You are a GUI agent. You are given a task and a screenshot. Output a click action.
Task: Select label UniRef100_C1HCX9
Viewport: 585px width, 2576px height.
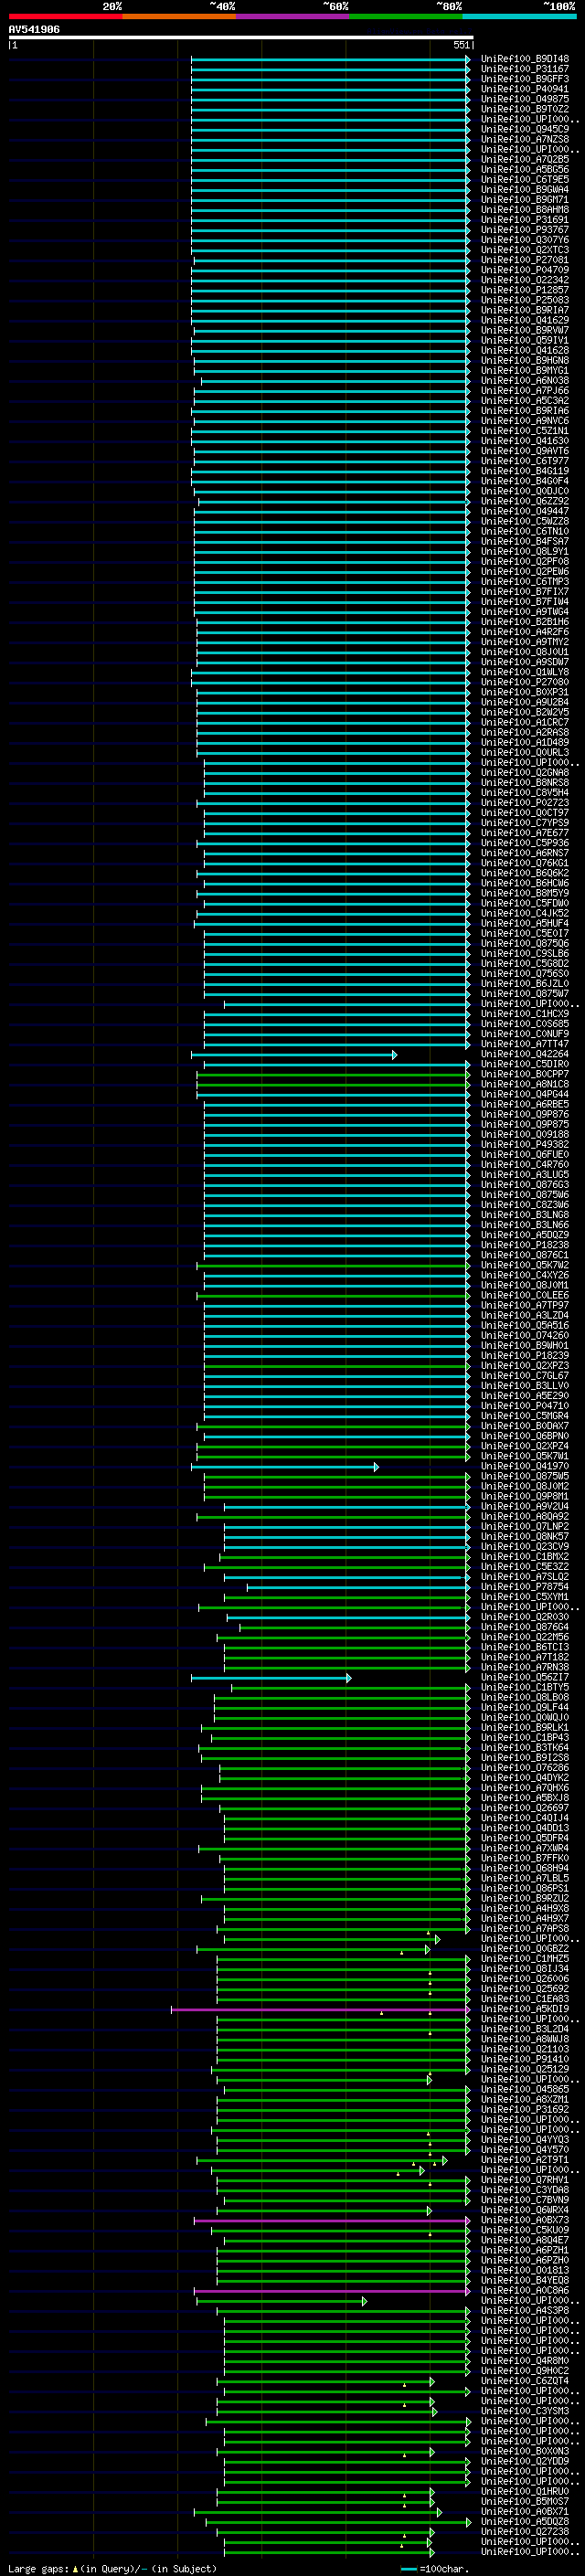coord(524,1014)
